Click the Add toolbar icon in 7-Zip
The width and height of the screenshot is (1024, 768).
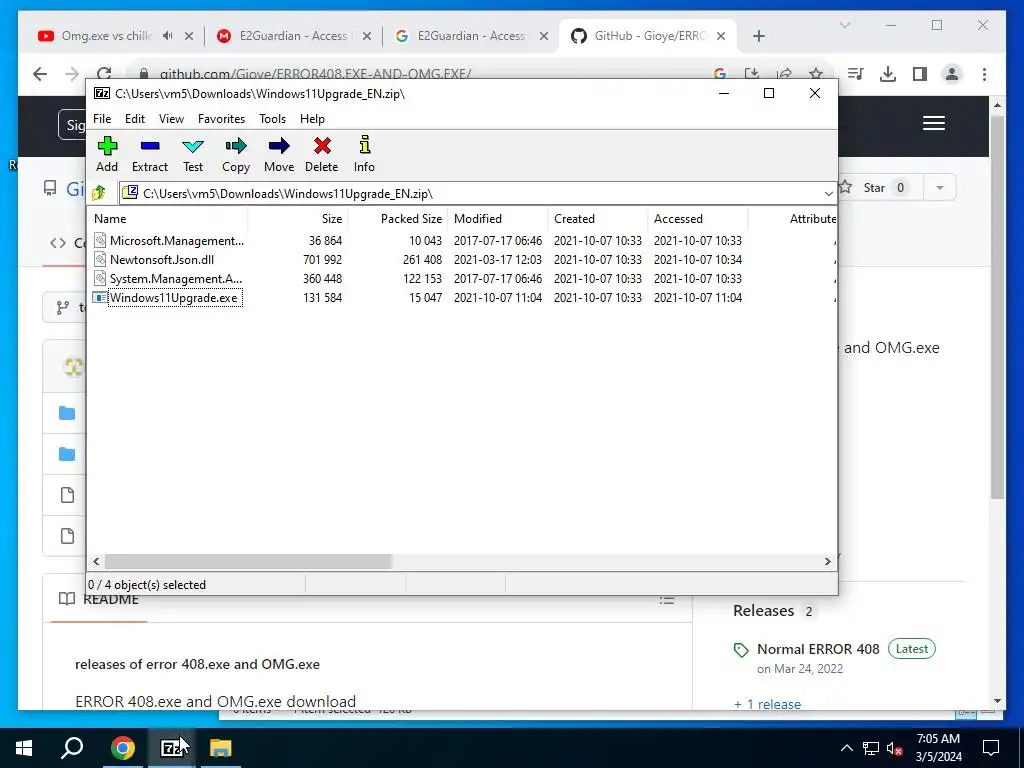[x=107, y=155]
